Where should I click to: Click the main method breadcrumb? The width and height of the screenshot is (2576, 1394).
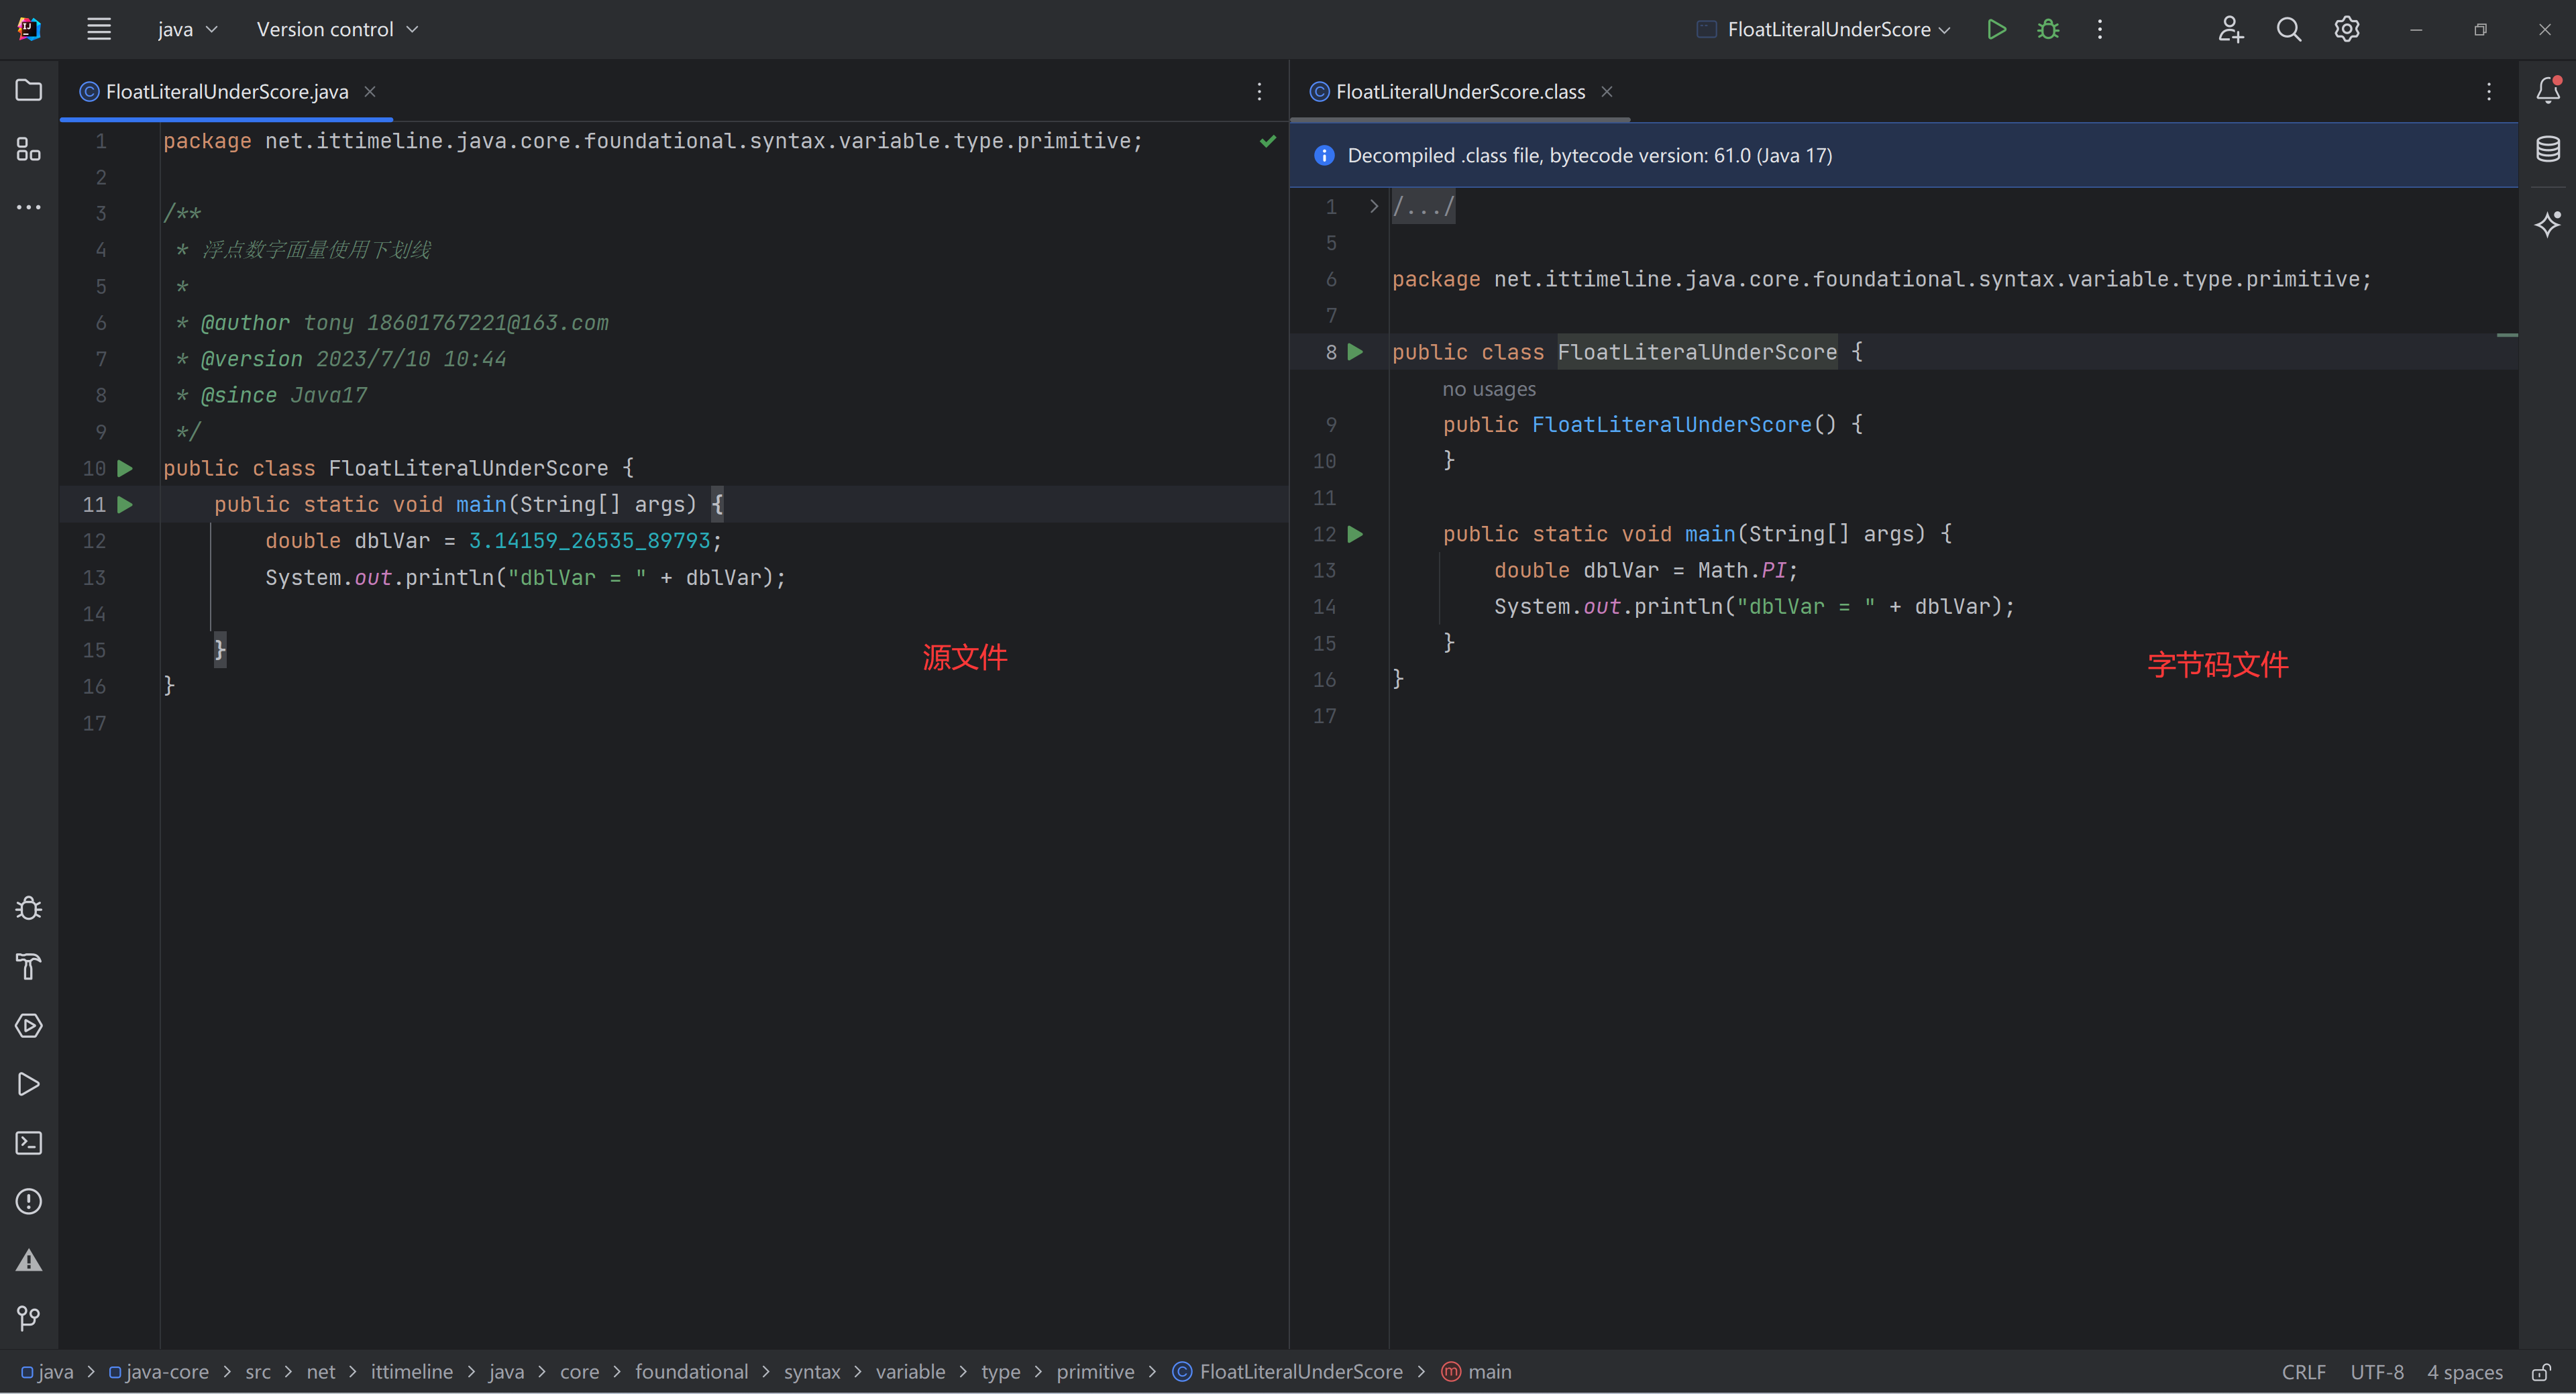pyautogui.click(x=1477, y=1372)
